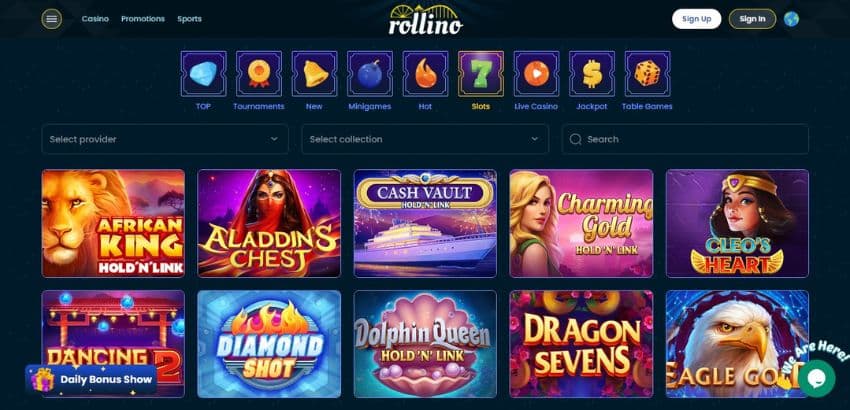Select the Jackpot dollar icon

click(x=592, y=74)
